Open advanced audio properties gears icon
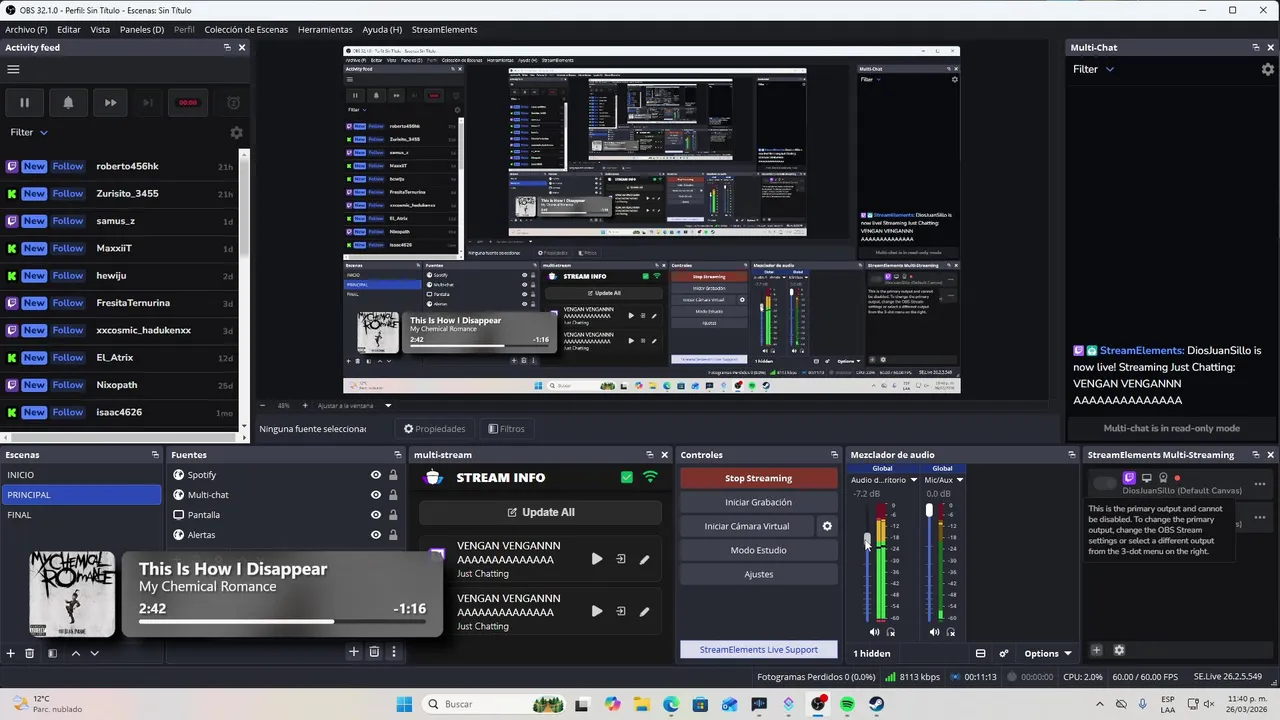Screen dimensions: 1280x720 coord(1003,653)
